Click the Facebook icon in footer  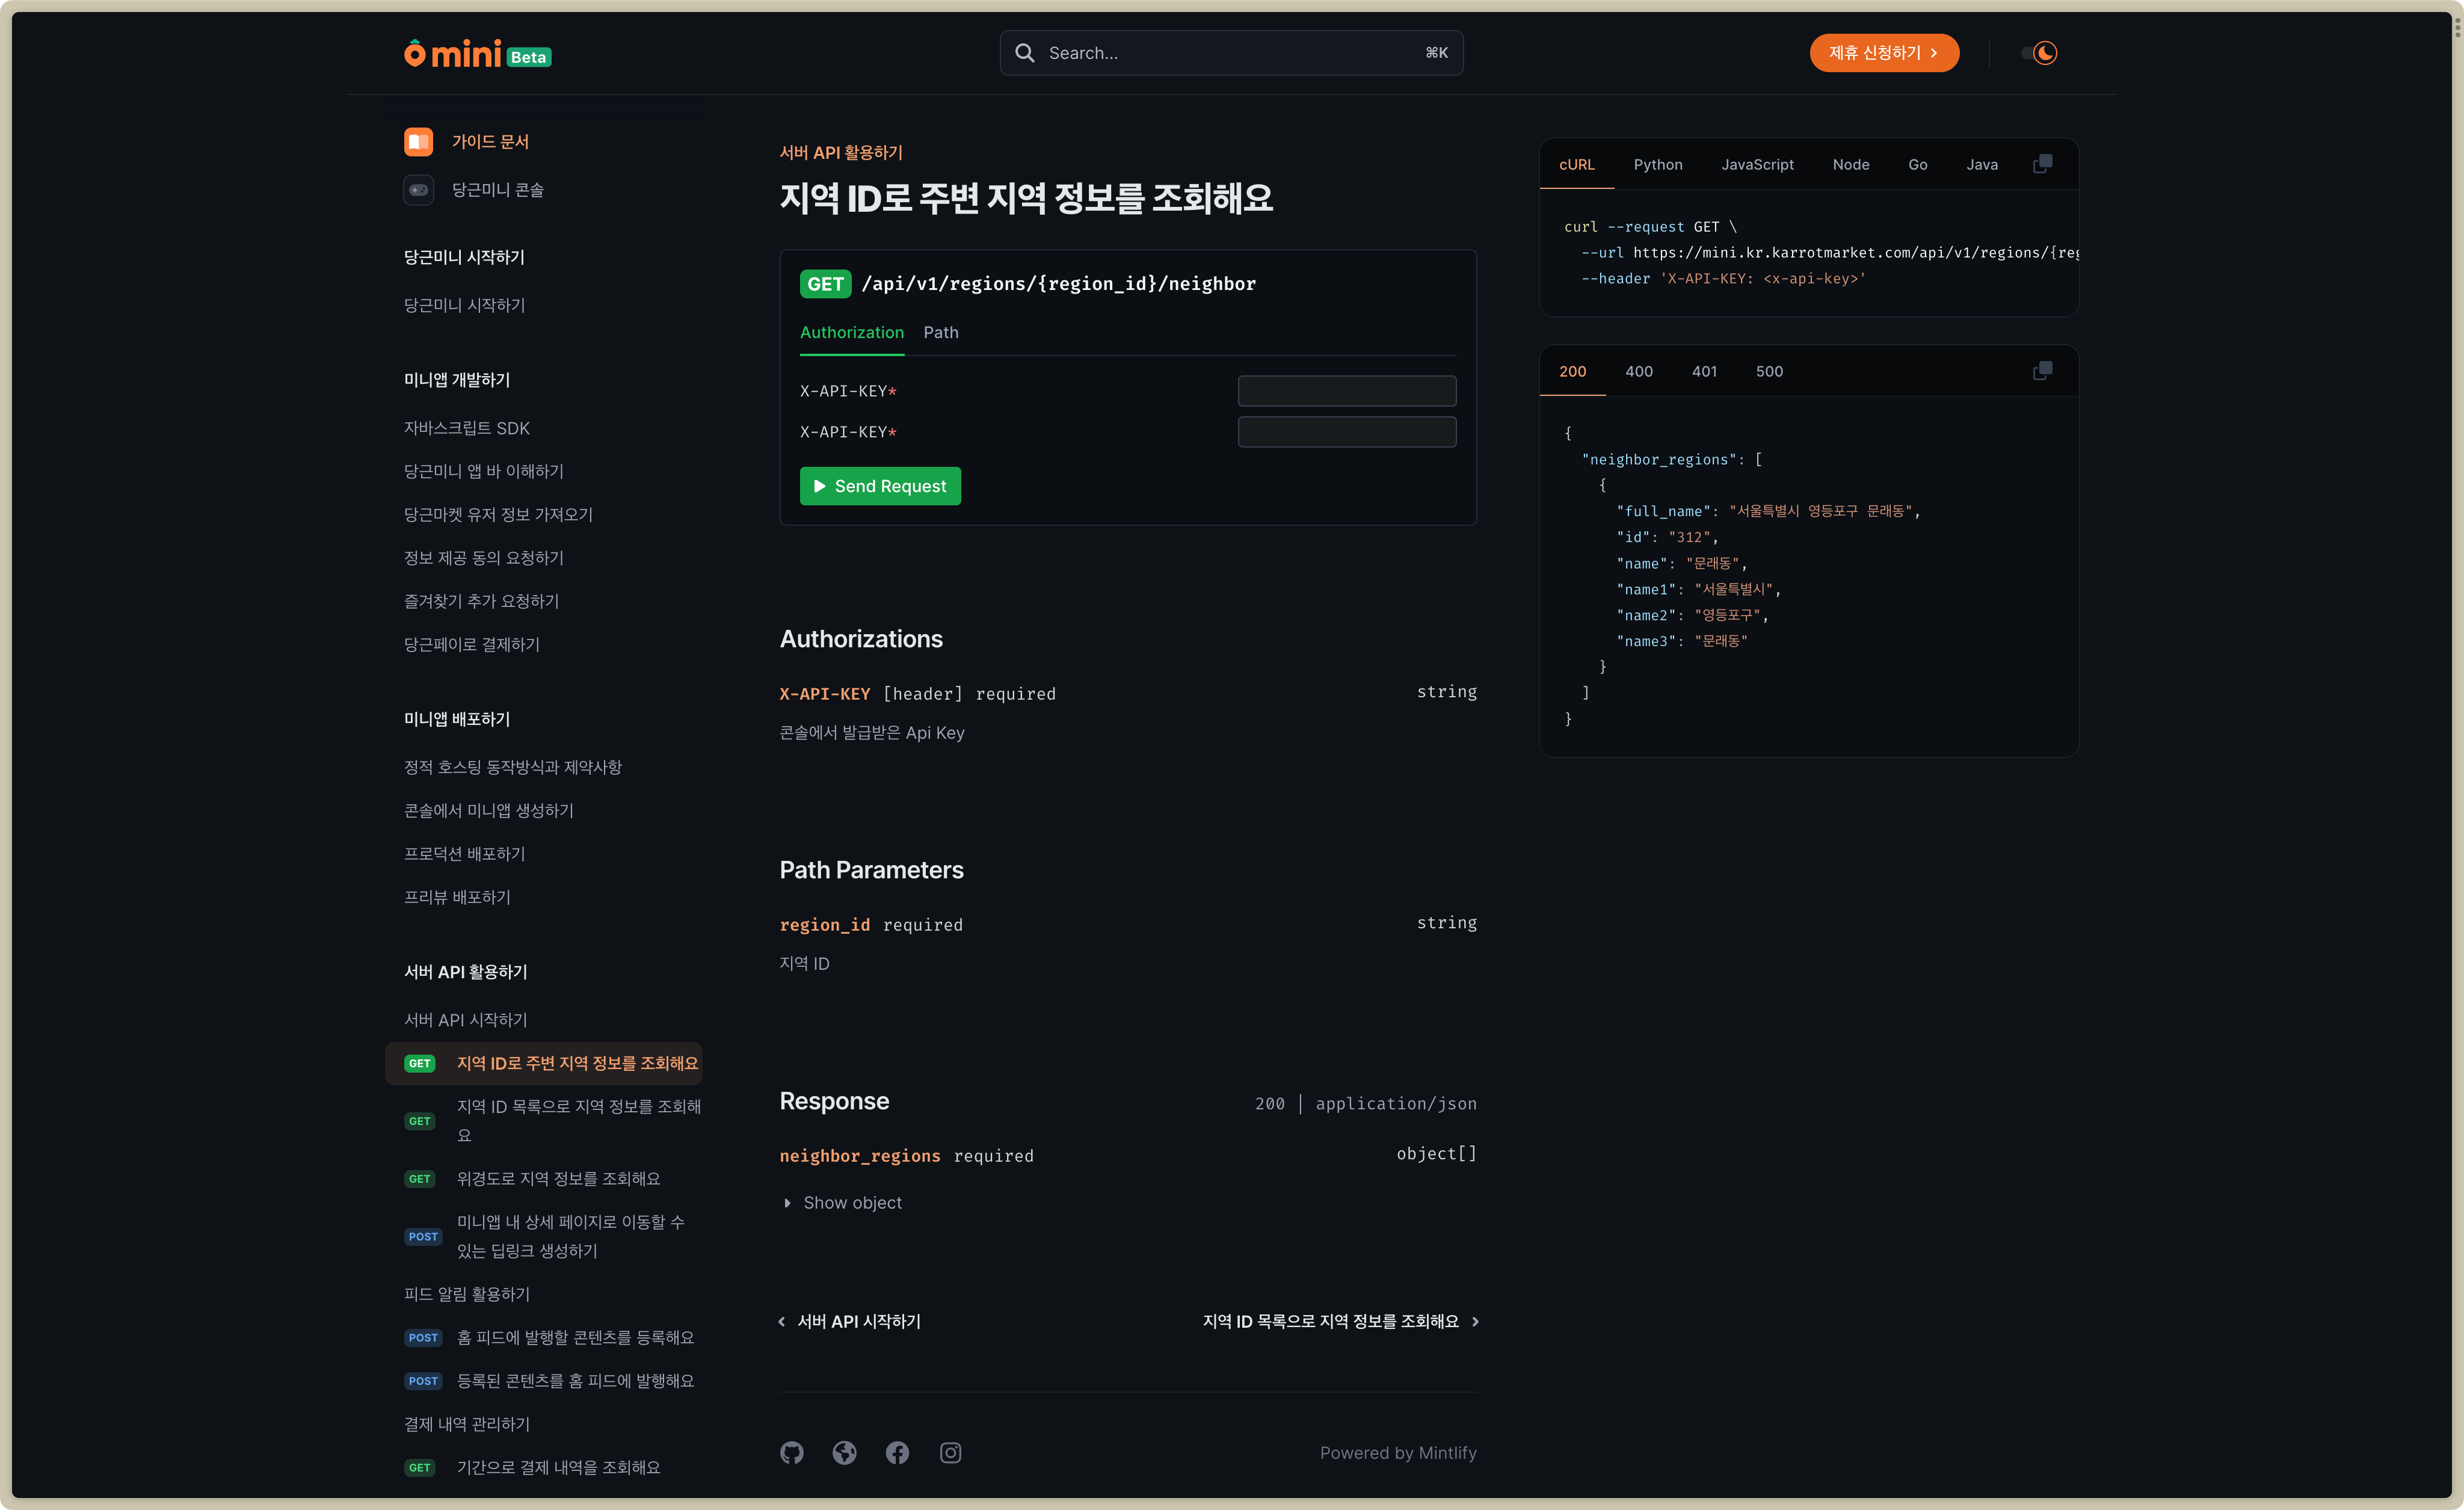click(897, 1452)
